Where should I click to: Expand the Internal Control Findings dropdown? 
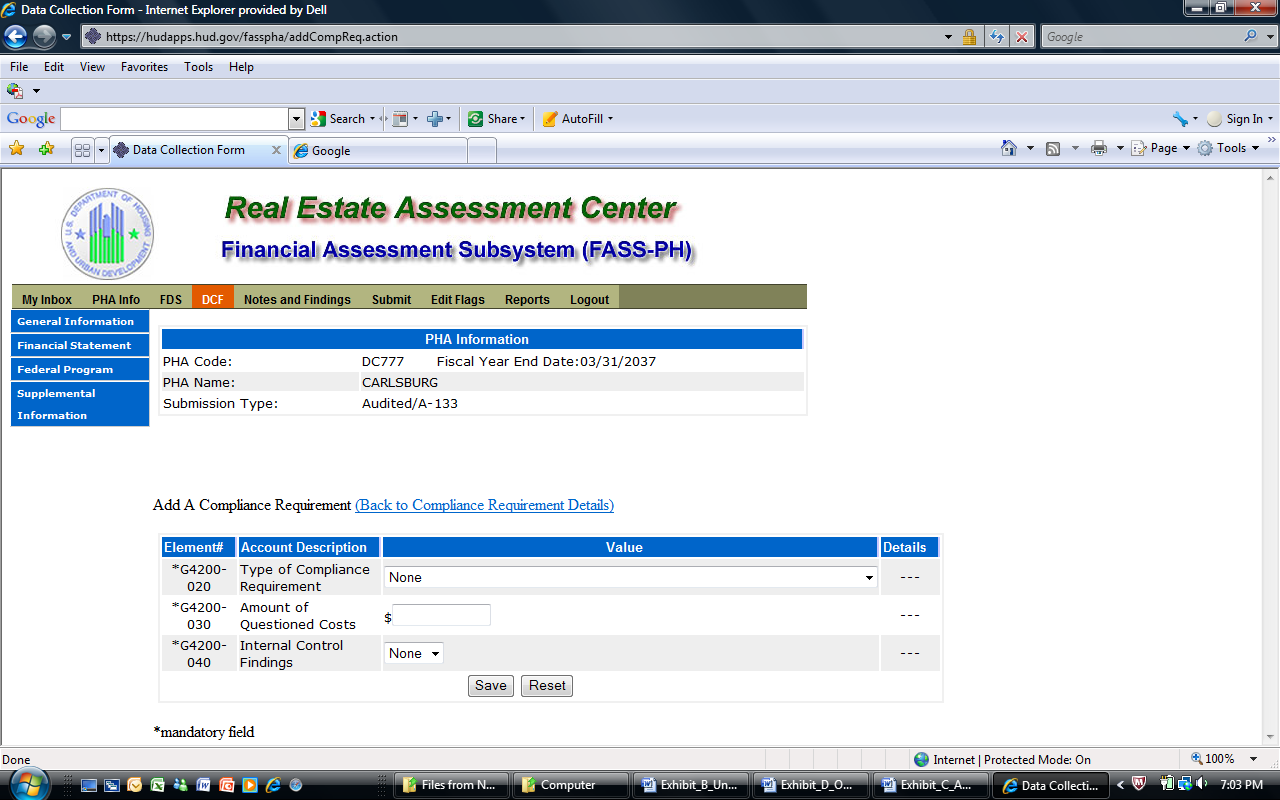click(x=414, y=653)
